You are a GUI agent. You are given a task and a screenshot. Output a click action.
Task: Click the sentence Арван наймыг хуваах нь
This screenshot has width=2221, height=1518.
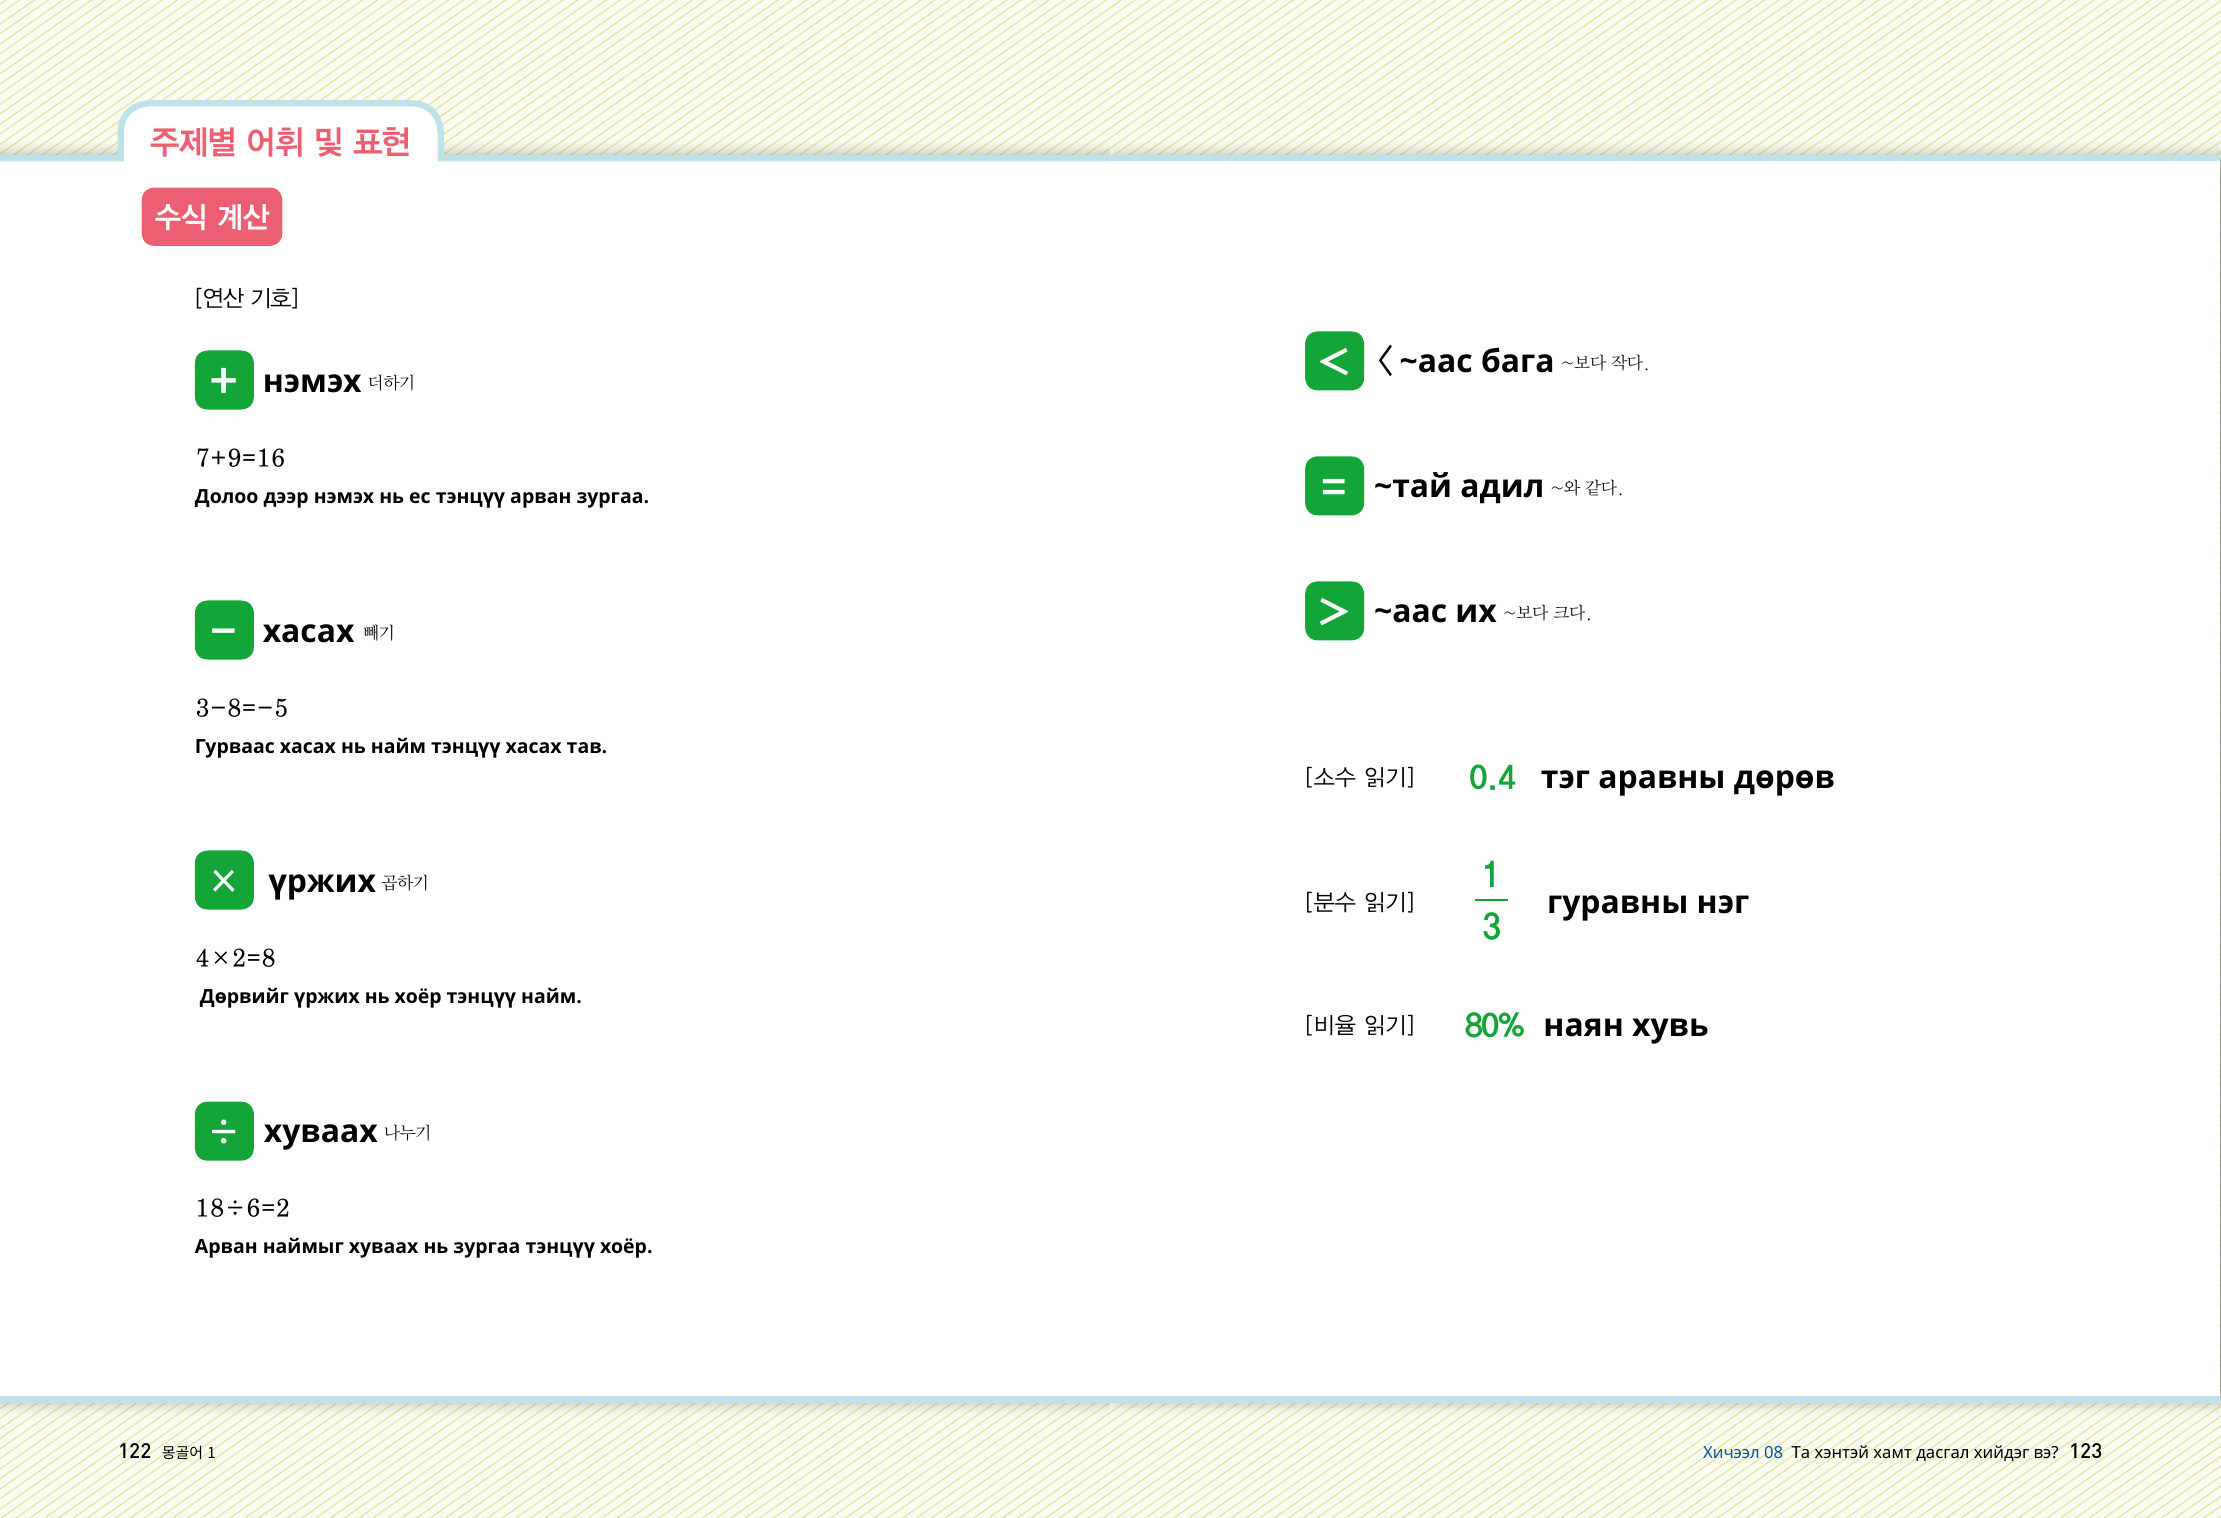point(423,1246)
